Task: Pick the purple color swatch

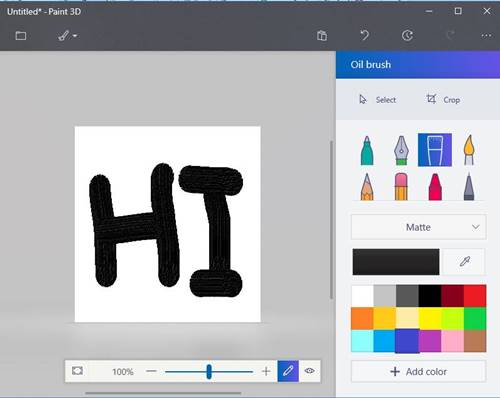Action: (x=430, y=341)
